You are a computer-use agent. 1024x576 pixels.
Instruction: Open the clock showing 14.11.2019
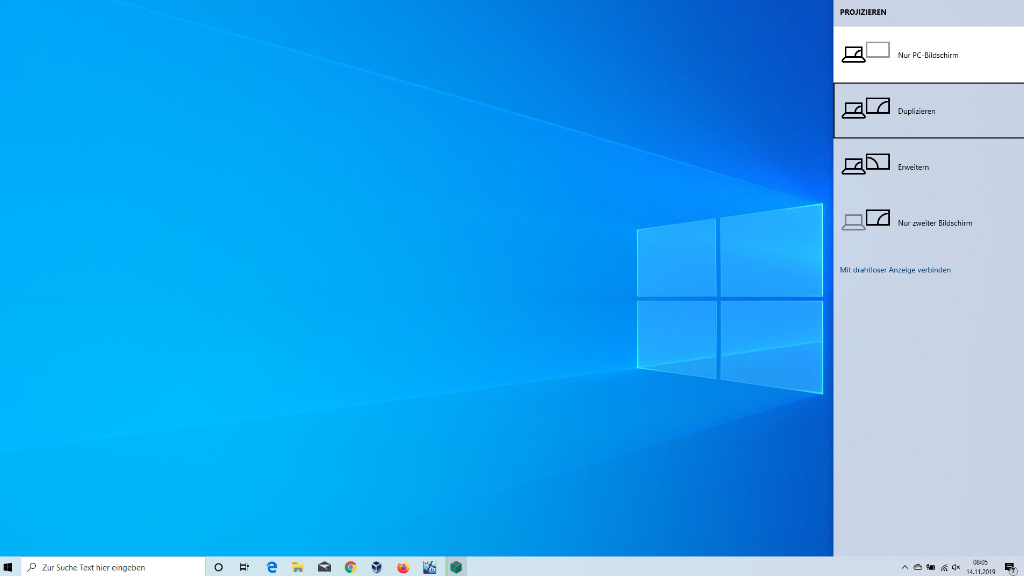click(x=980, y=567)
